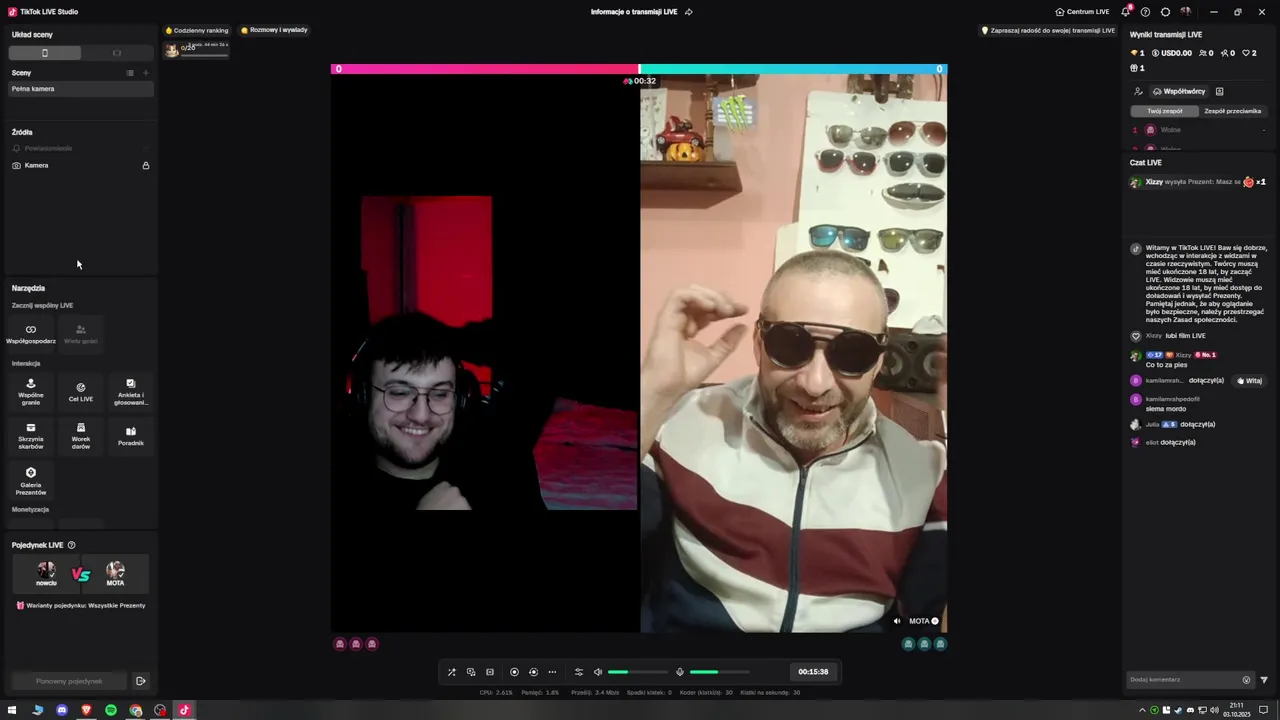Click the record button in control bar
This screenshot has width=1280, height=720.
[514, 672]
